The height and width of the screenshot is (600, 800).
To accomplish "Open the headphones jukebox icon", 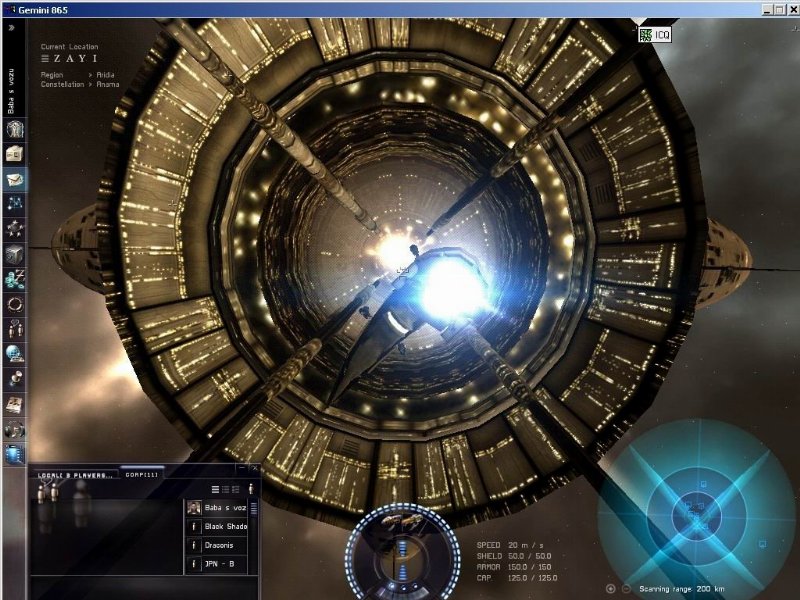I will 15,430.
